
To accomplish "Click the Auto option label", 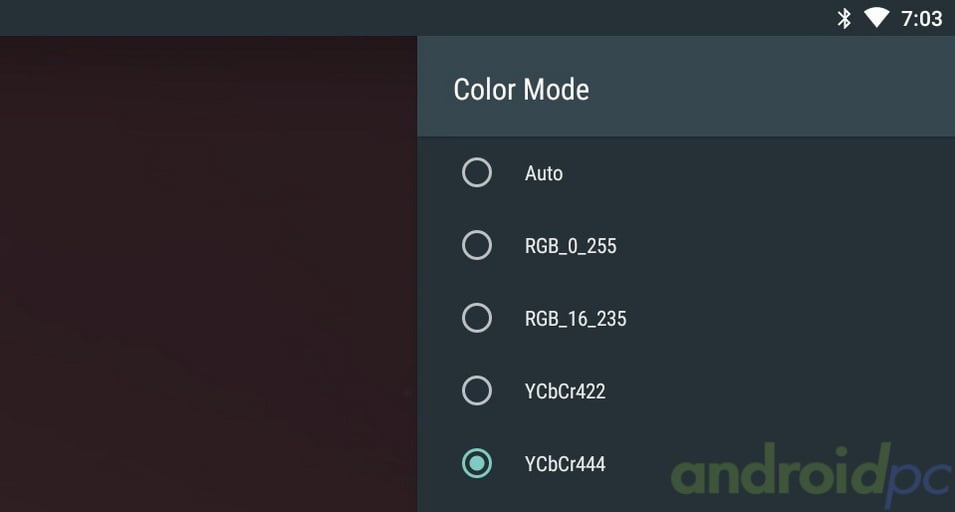I will click(x=543, y=174).
